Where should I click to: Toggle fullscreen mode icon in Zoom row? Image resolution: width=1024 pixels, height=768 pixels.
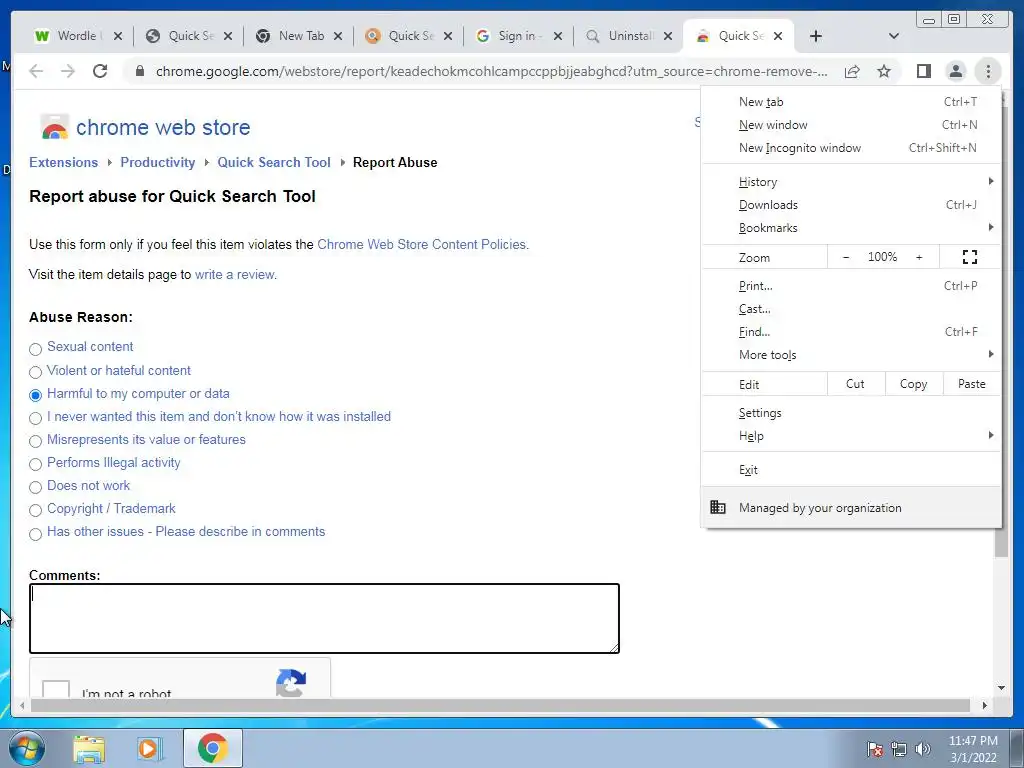(x=970, y=257)
